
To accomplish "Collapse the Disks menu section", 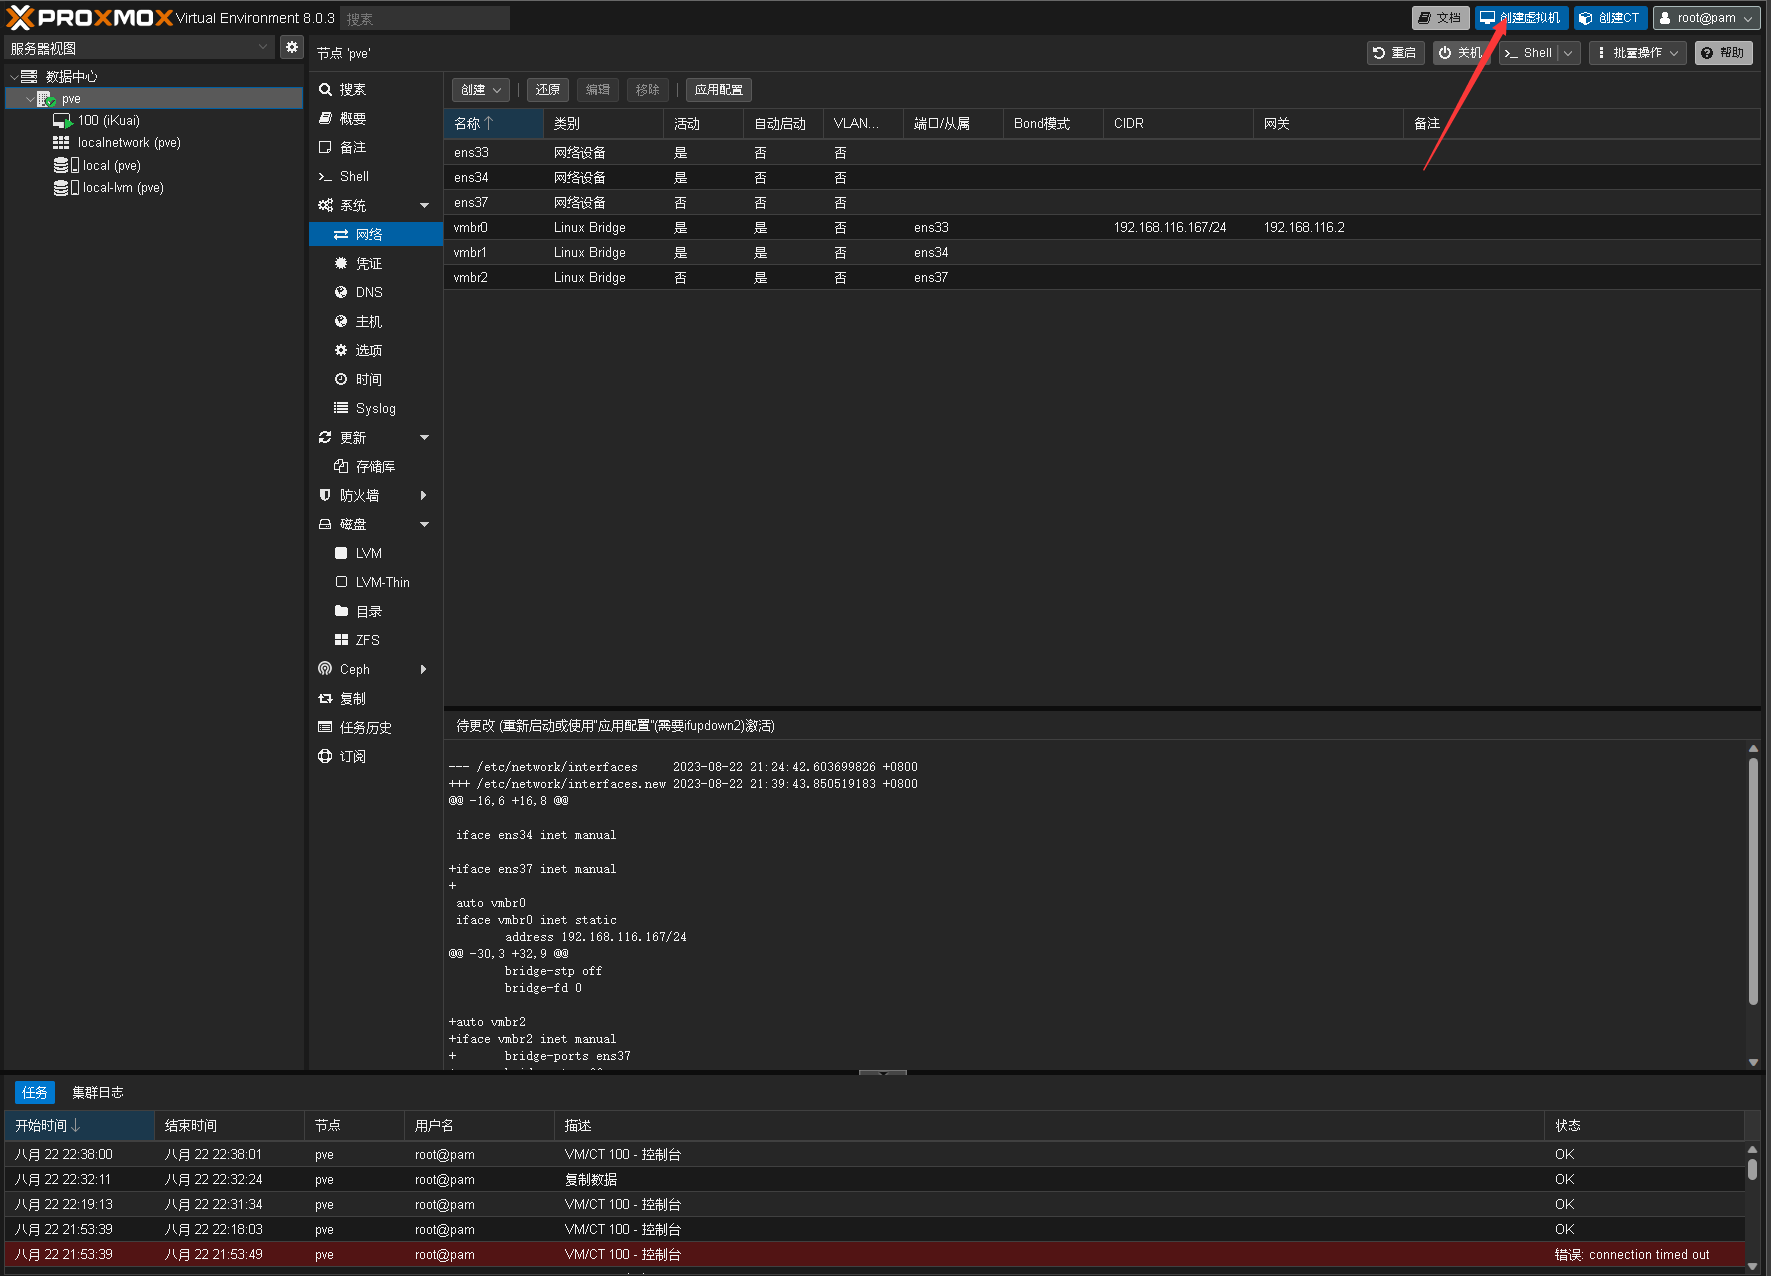I will (424, 524).
